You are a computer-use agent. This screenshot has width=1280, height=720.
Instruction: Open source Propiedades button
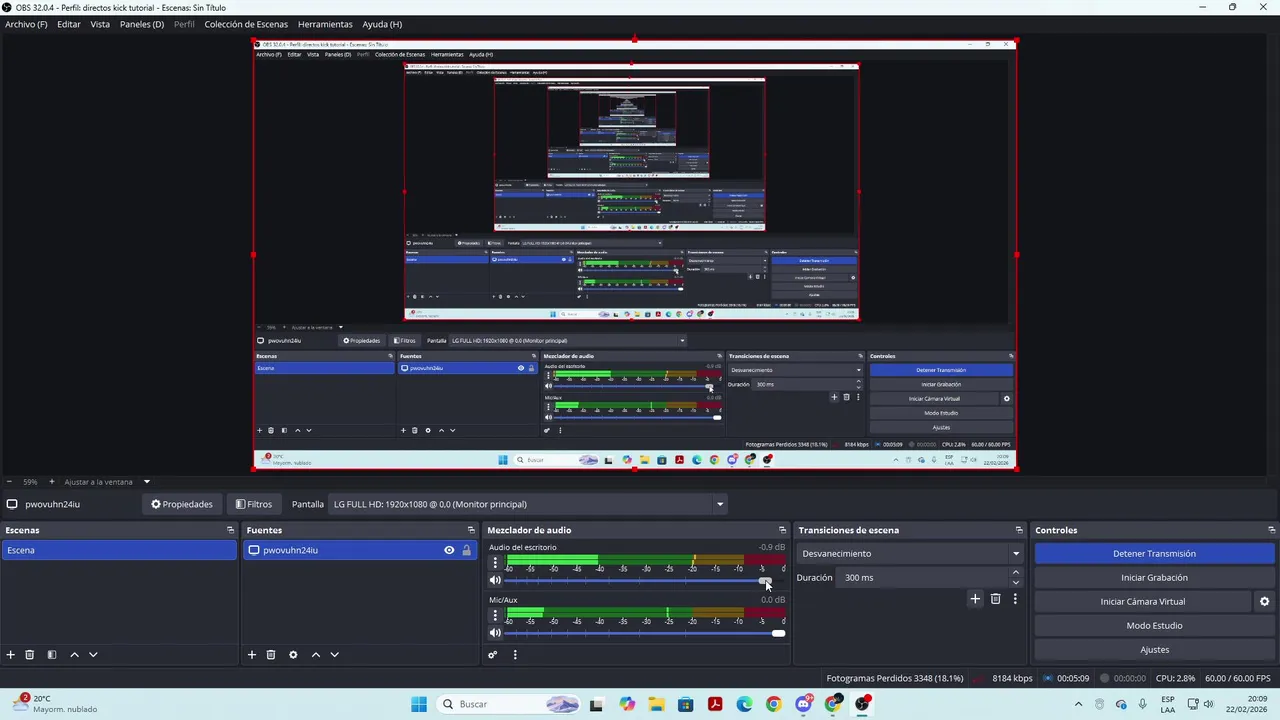pos(181,504)
